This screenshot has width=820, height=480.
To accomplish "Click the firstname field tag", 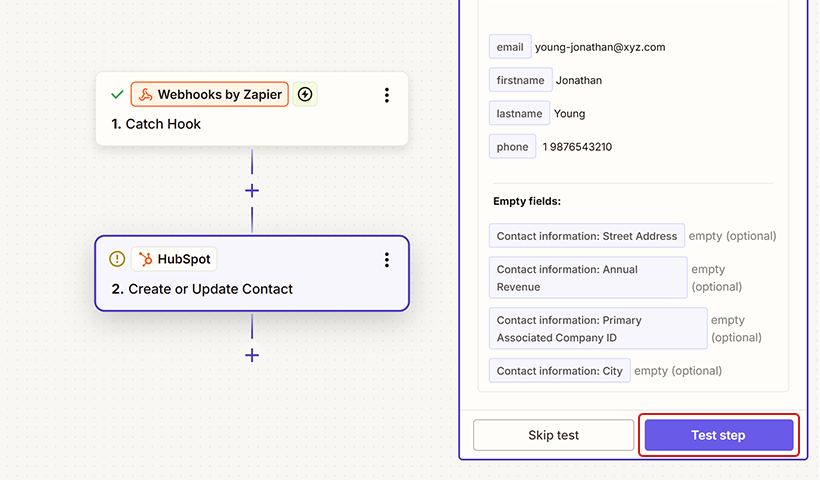I will click(x=520, y=80).
